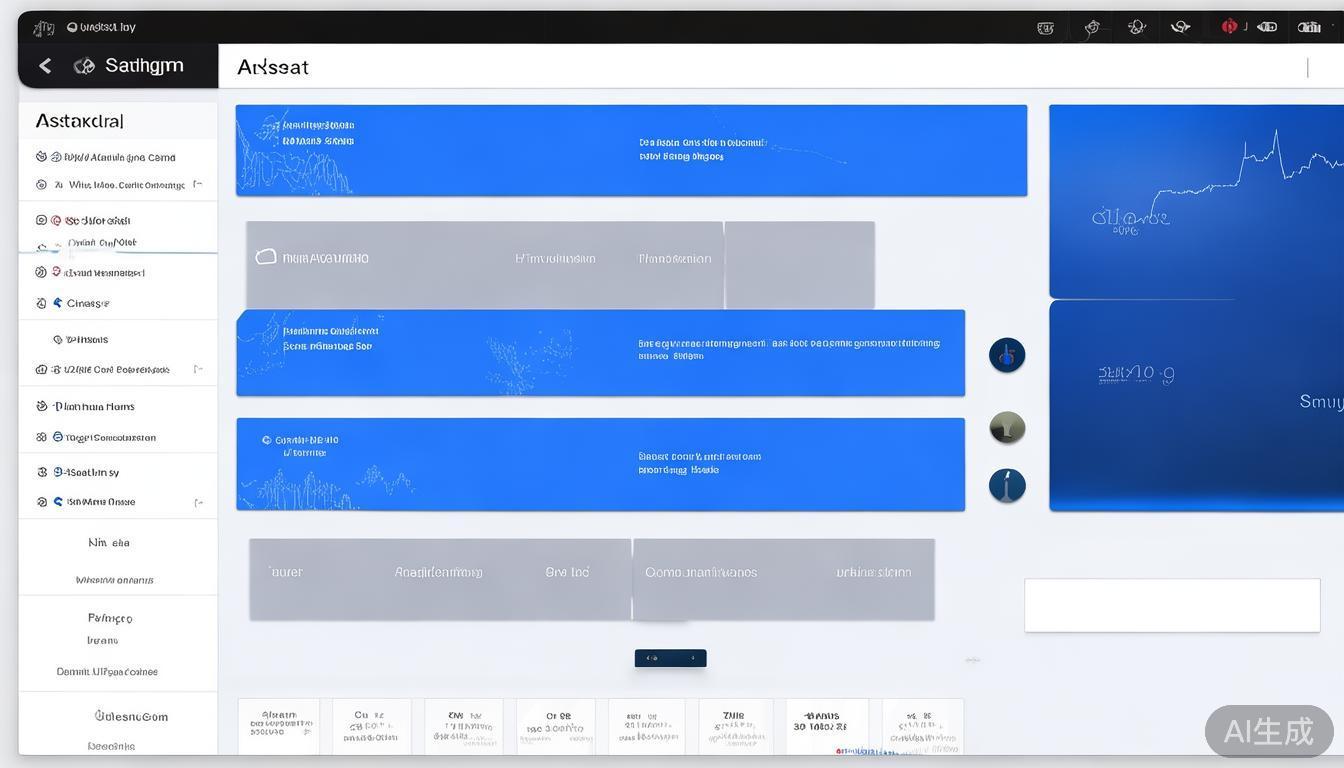Expand the arrow on the sidebar row below Cinassr
Image resolution: width=1344 pixels, height=768 pixels.
[x=198, y=369]
